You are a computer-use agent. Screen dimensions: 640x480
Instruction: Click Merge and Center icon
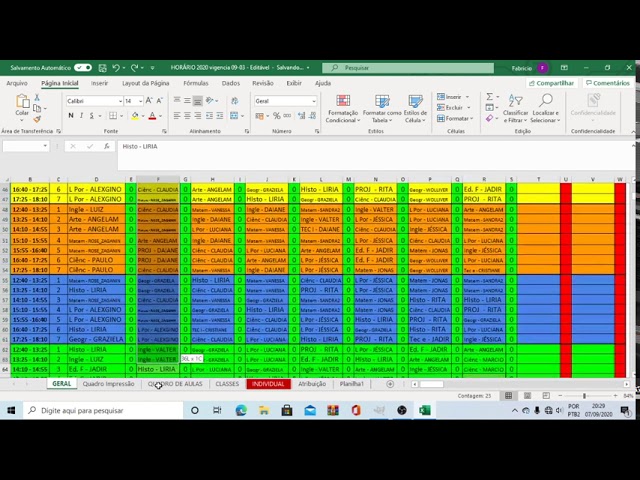tap(234, 116)
